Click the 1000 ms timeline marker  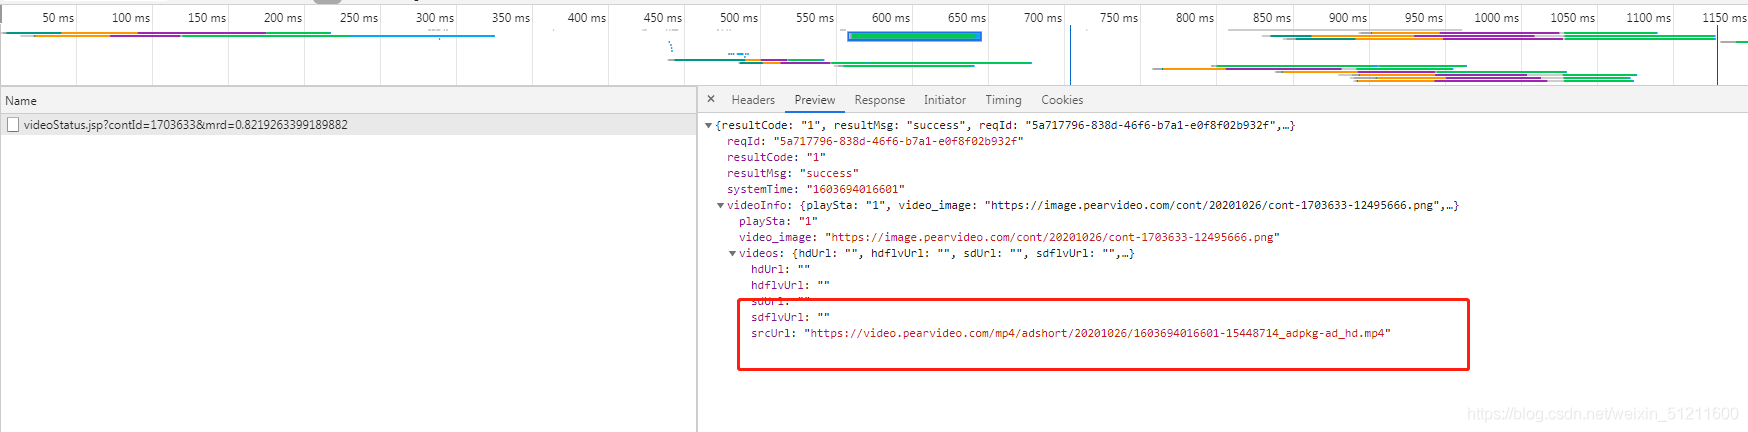(x=1496, y=18)
